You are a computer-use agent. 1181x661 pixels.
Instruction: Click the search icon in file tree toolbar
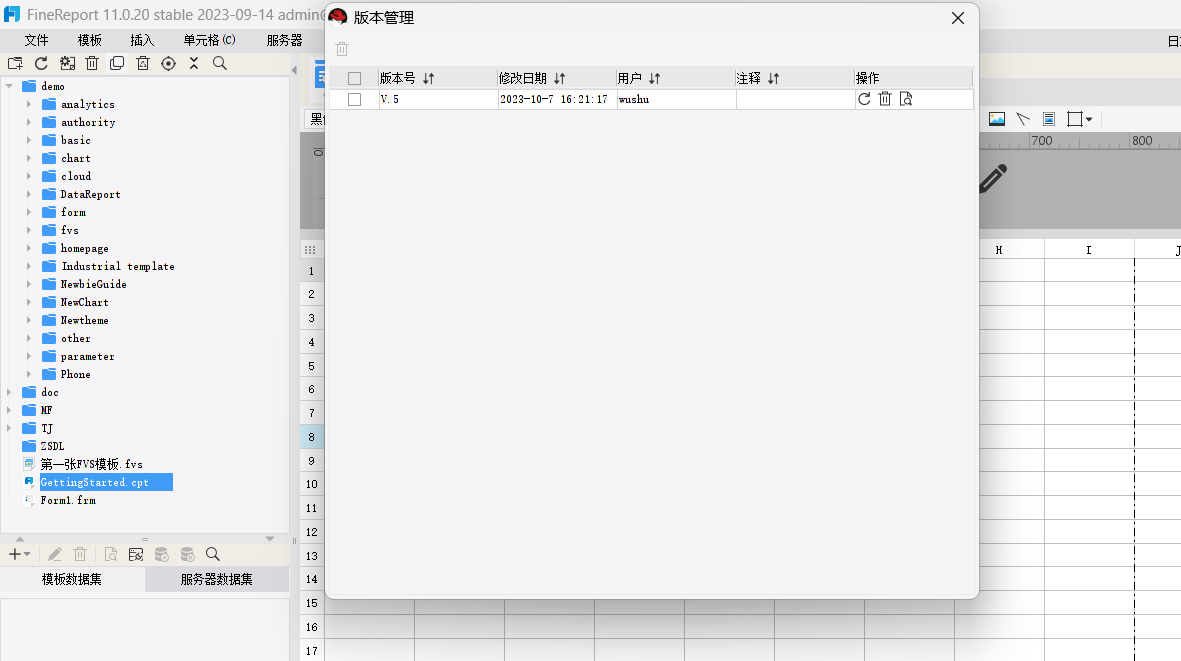(220, 63)
